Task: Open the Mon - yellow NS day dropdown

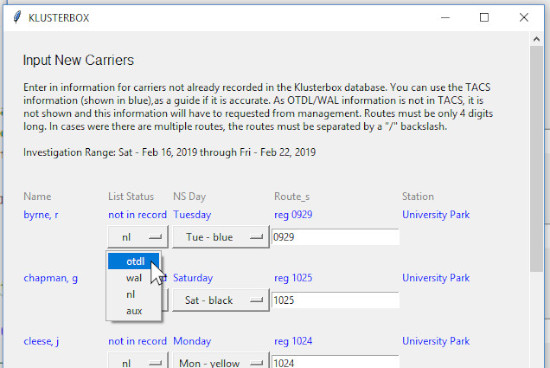Action: 221,360
